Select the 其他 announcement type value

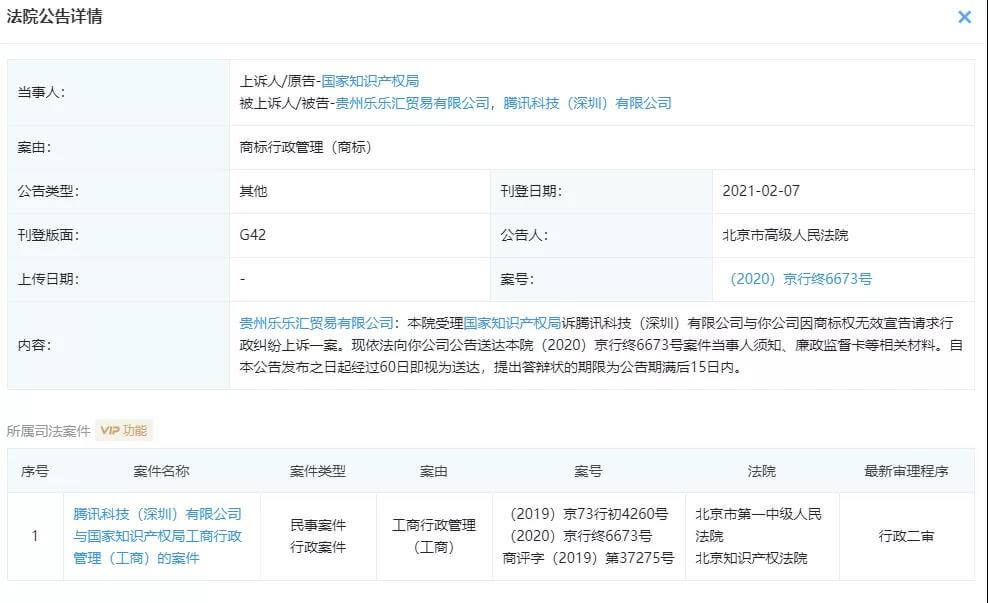(253, 191)
